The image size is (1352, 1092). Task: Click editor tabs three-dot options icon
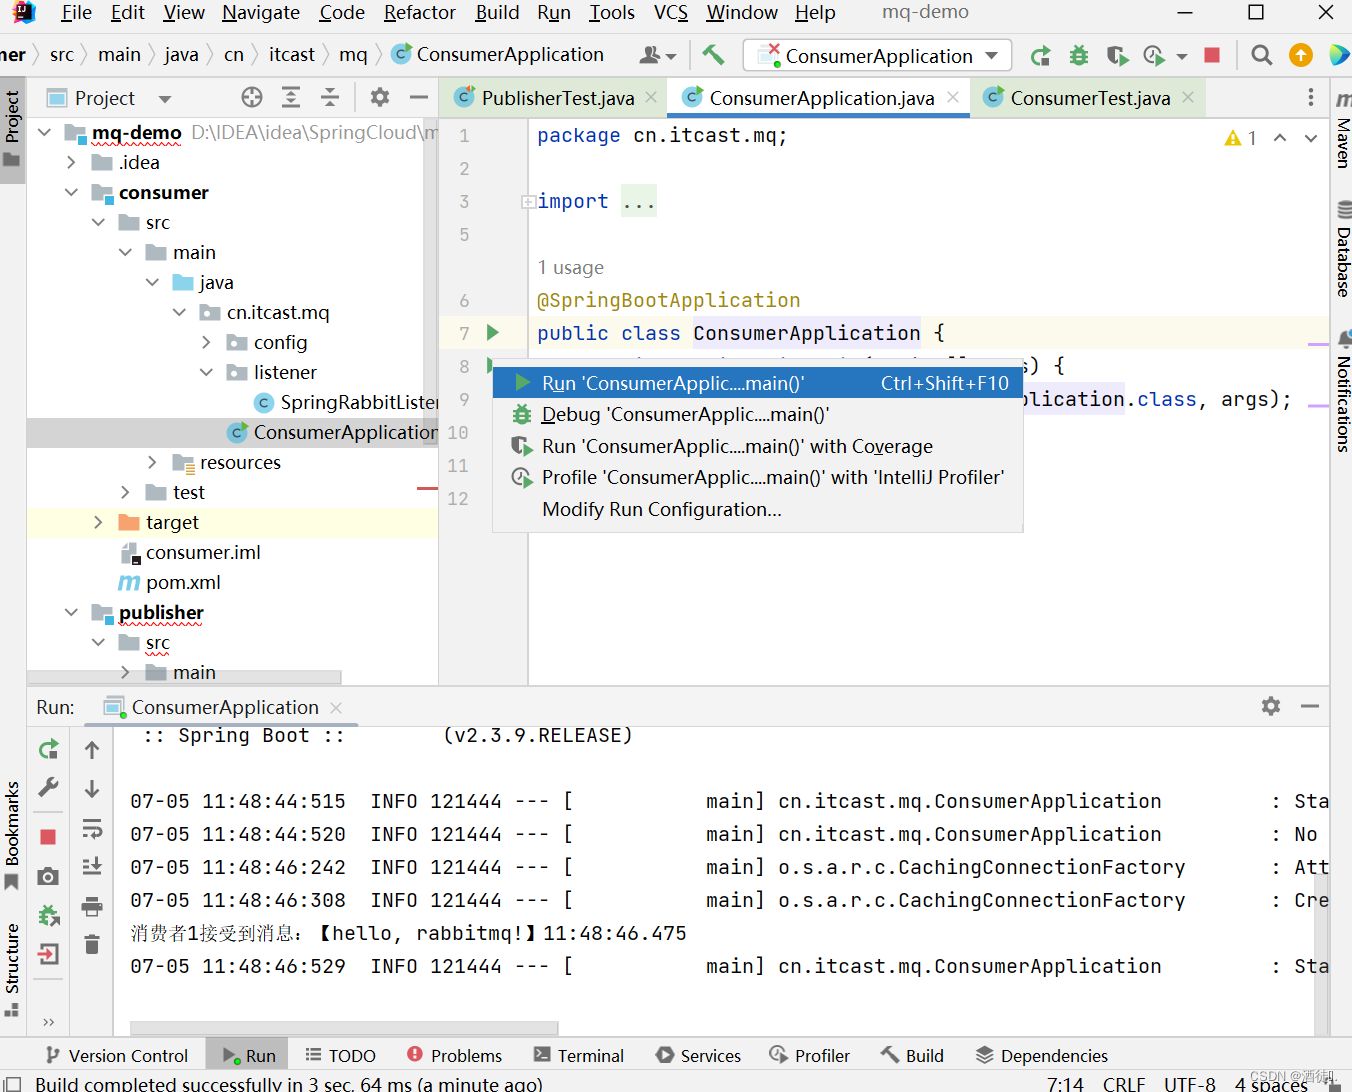coord(1311,97)
